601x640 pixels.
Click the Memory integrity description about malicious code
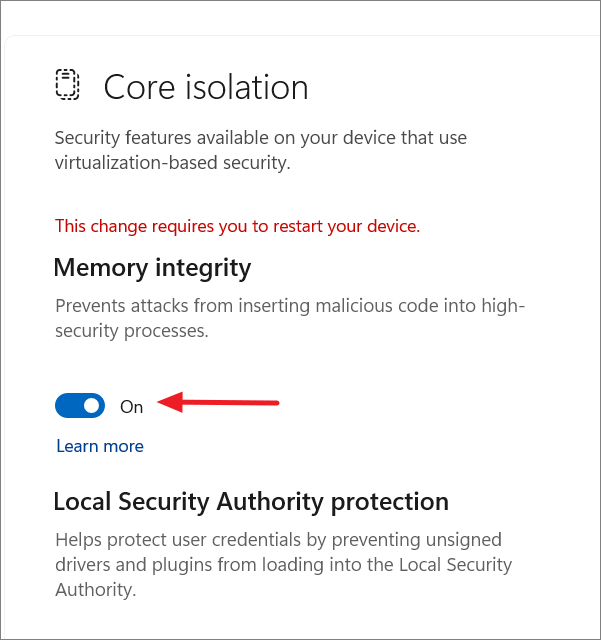pos(290,318)
